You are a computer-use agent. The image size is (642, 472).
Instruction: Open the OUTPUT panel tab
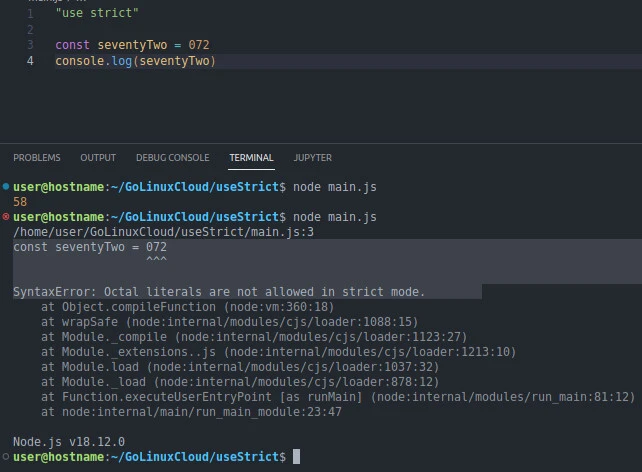(x=98, y=158)
